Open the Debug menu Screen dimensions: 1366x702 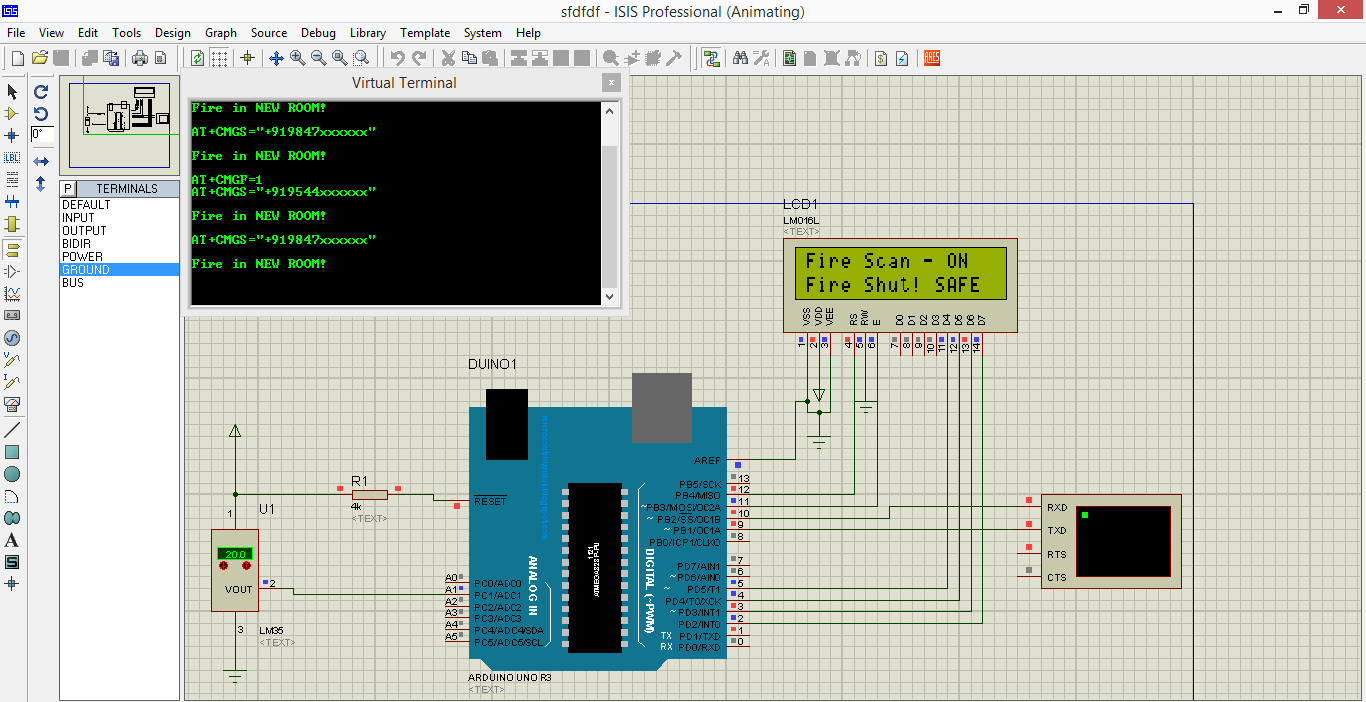pyautogui.click(x=318, y=32)
